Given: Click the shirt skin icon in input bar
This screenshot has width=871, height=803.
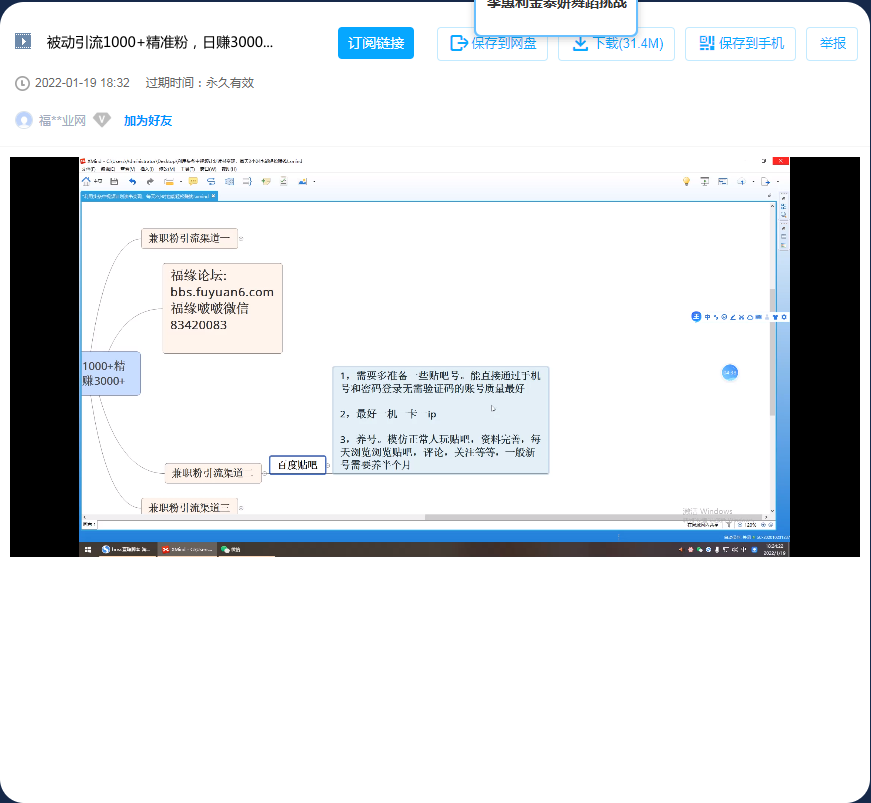Looking at the screenshot, I should pos(775,317).
